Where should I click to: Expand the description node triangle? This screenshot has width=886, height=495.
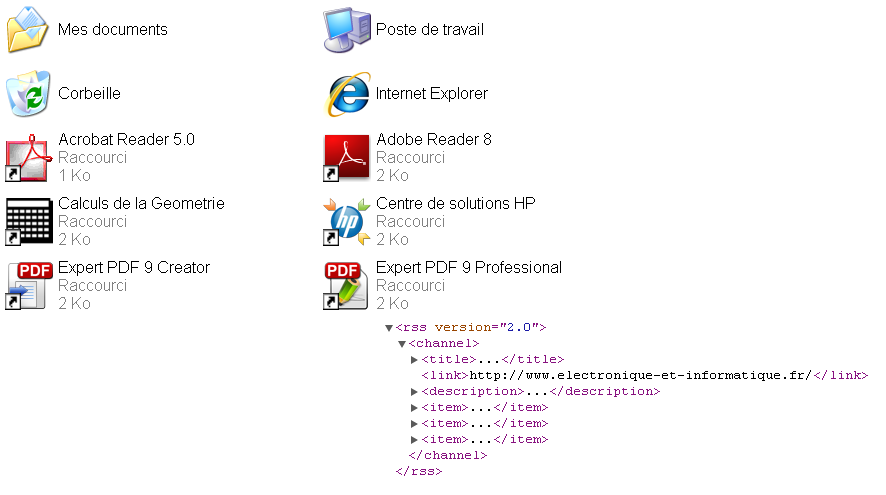coord(414,392)
